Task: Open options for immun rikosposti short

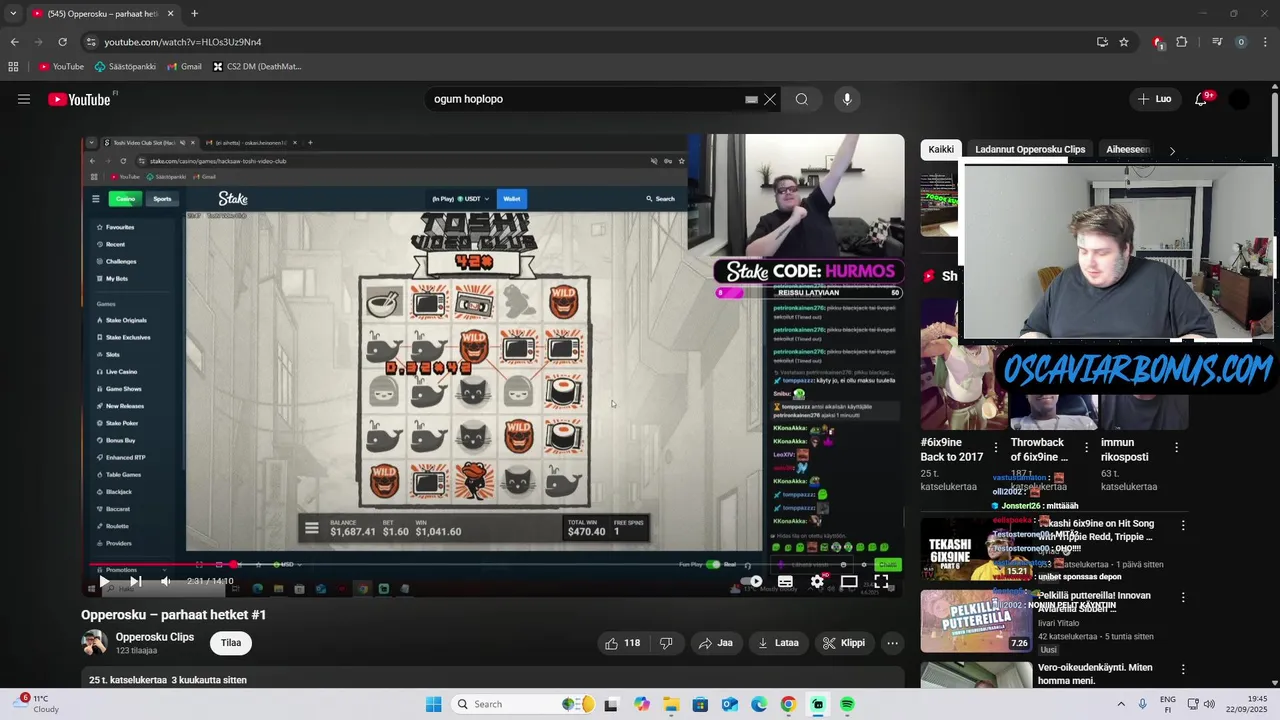Action: click(x=1176, y=447)
